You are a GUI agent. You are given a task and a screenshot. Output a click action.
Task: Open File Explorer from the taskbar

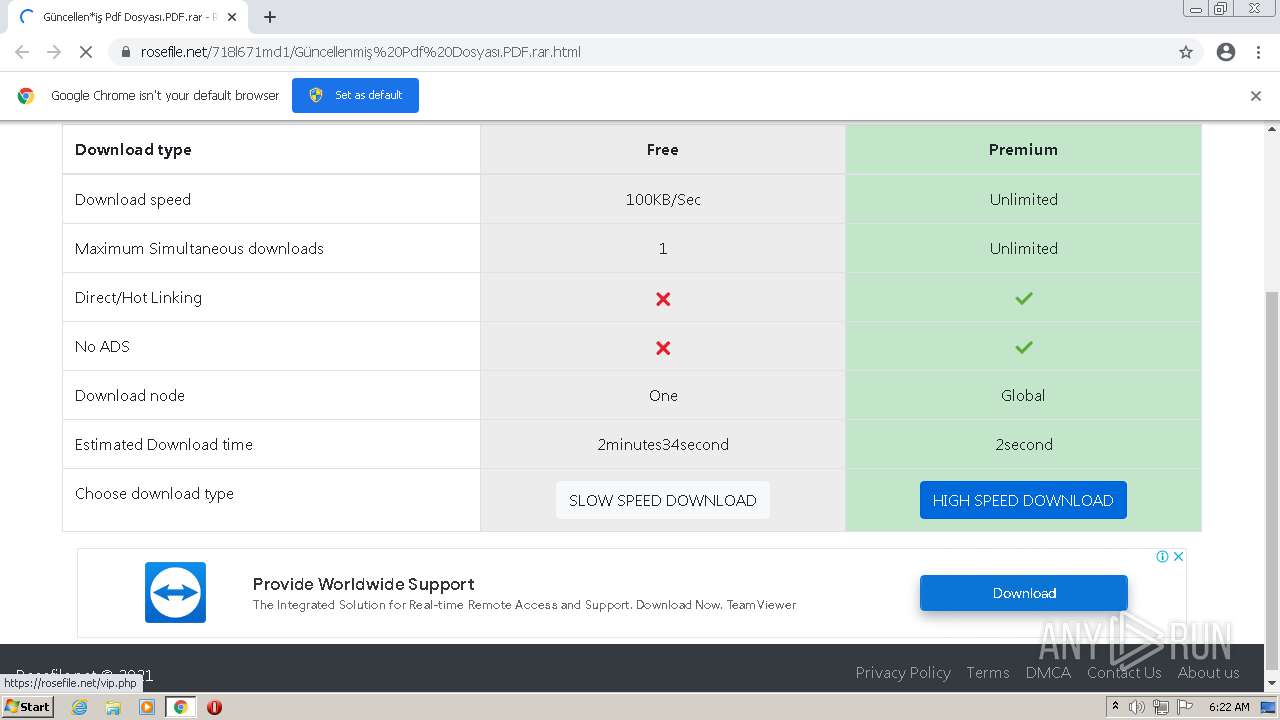tap(113, 707)
